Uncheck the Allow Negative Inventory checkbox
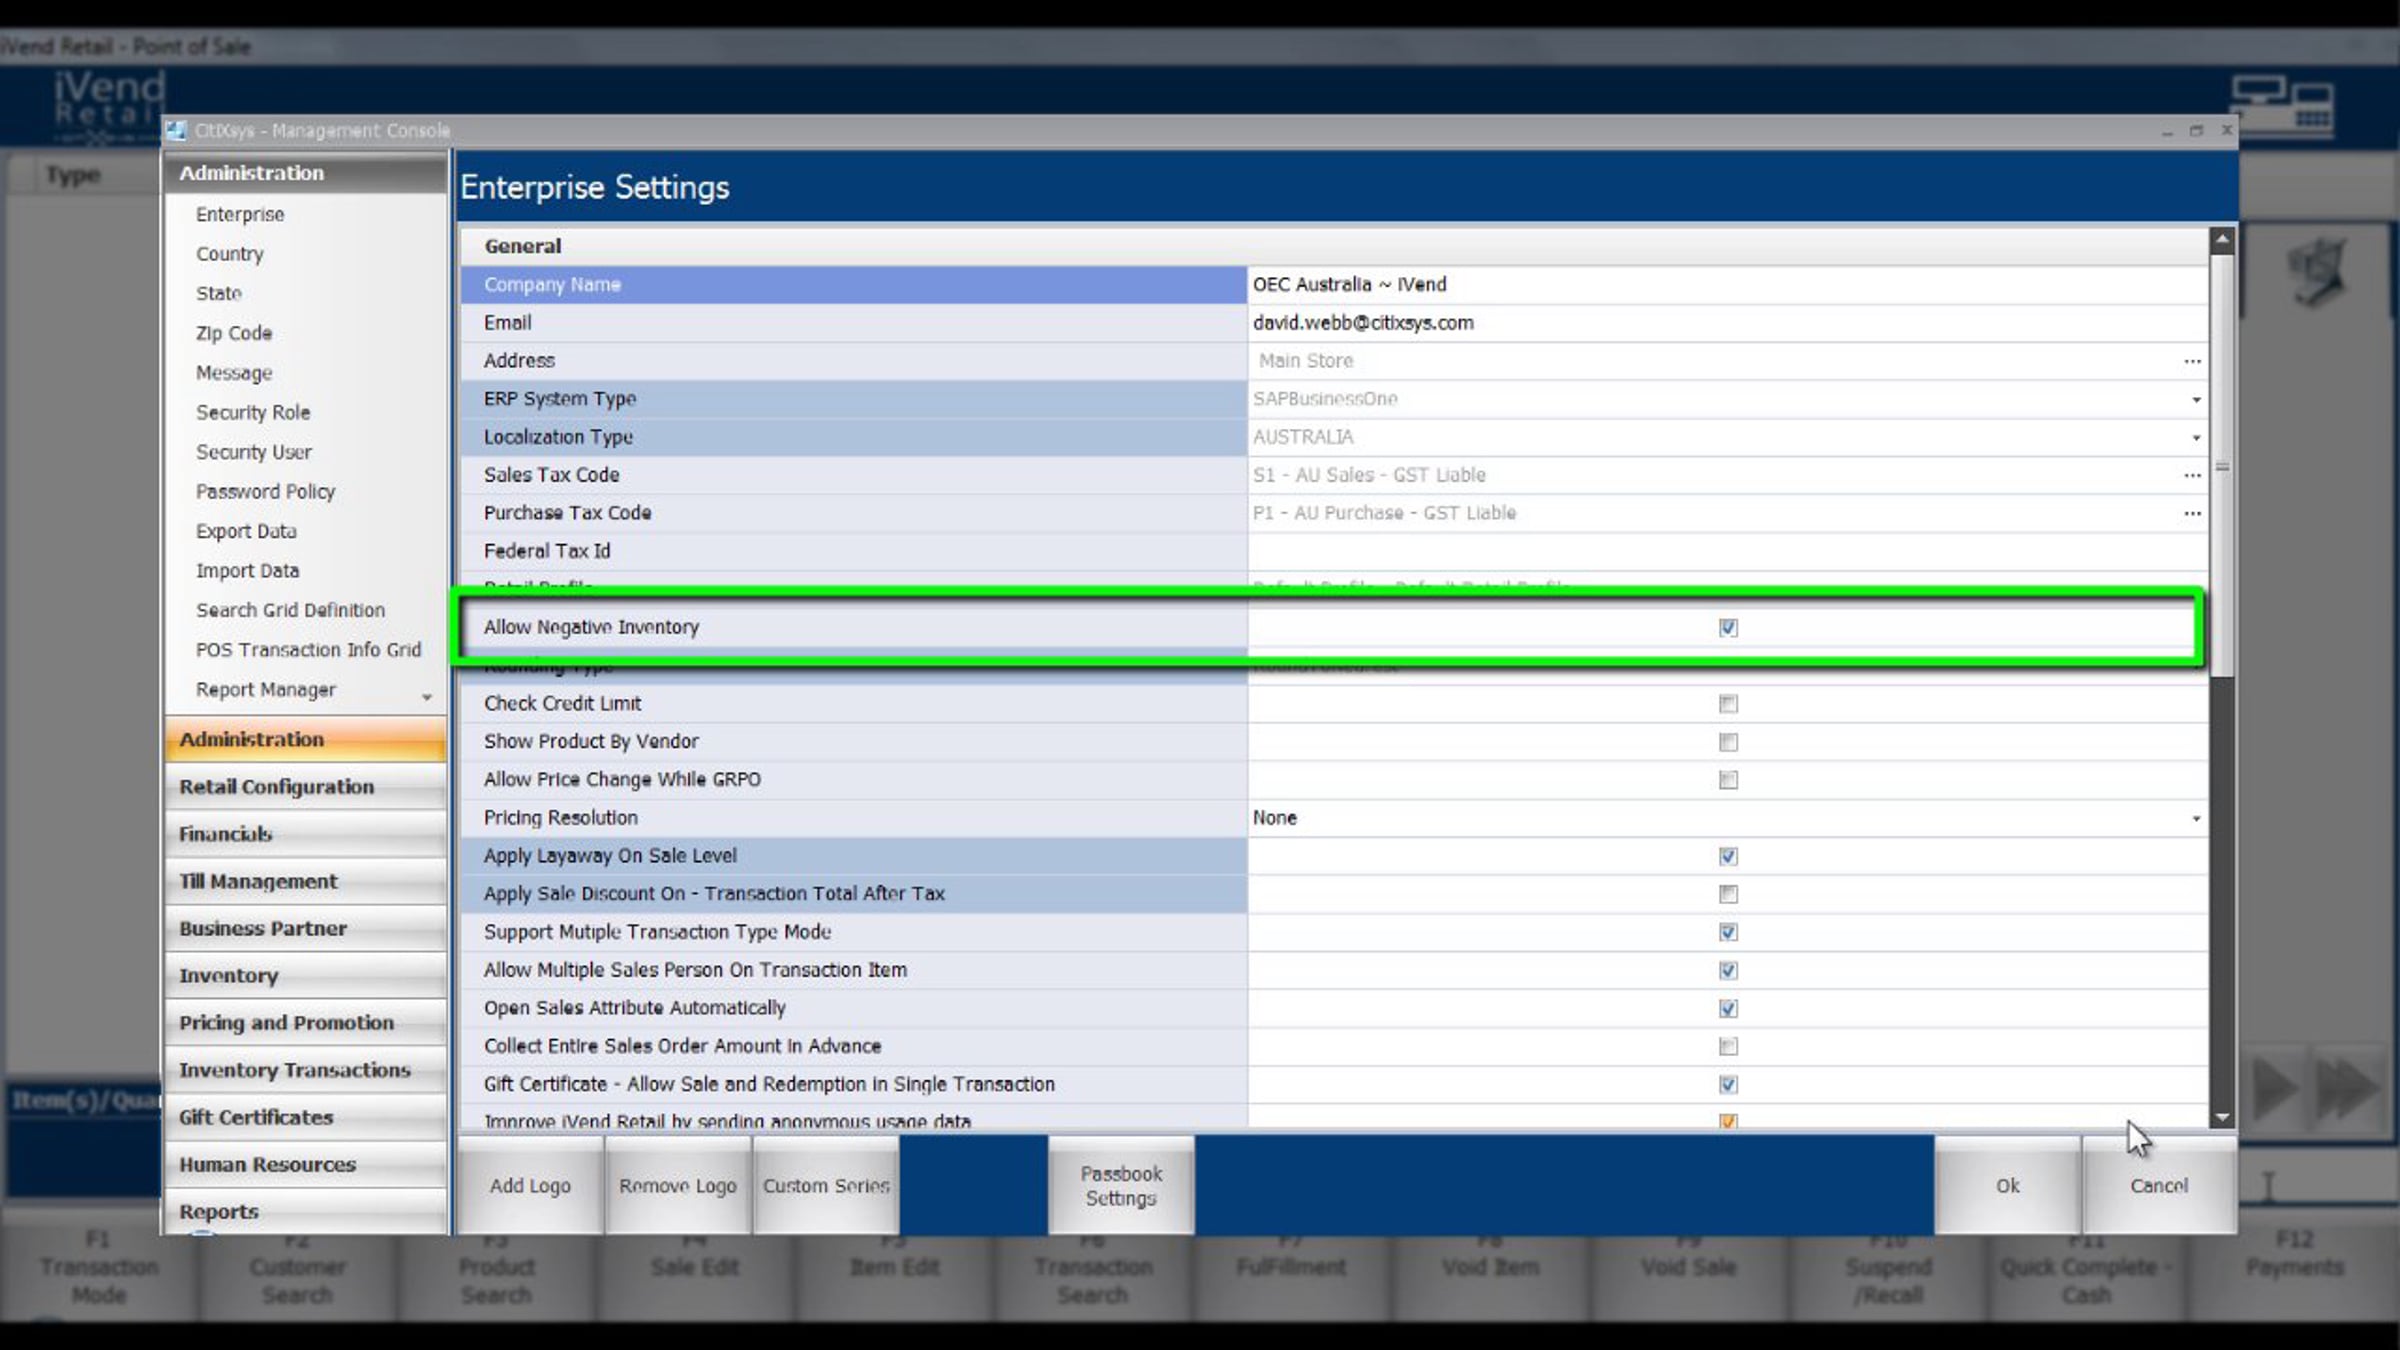The width and height of the screenshot is (2400, 1350). coord(1728,628)
